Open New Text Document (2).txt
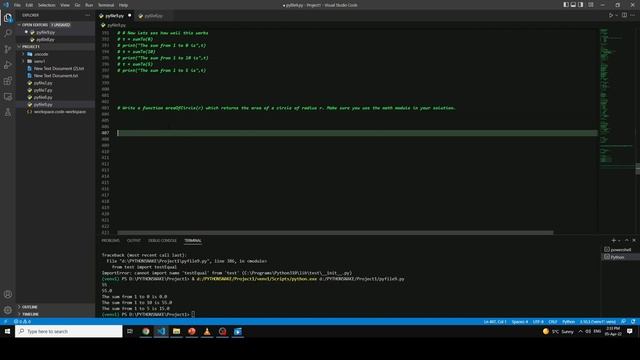Viewport: 640px width, 360px height. click(58, 69)
